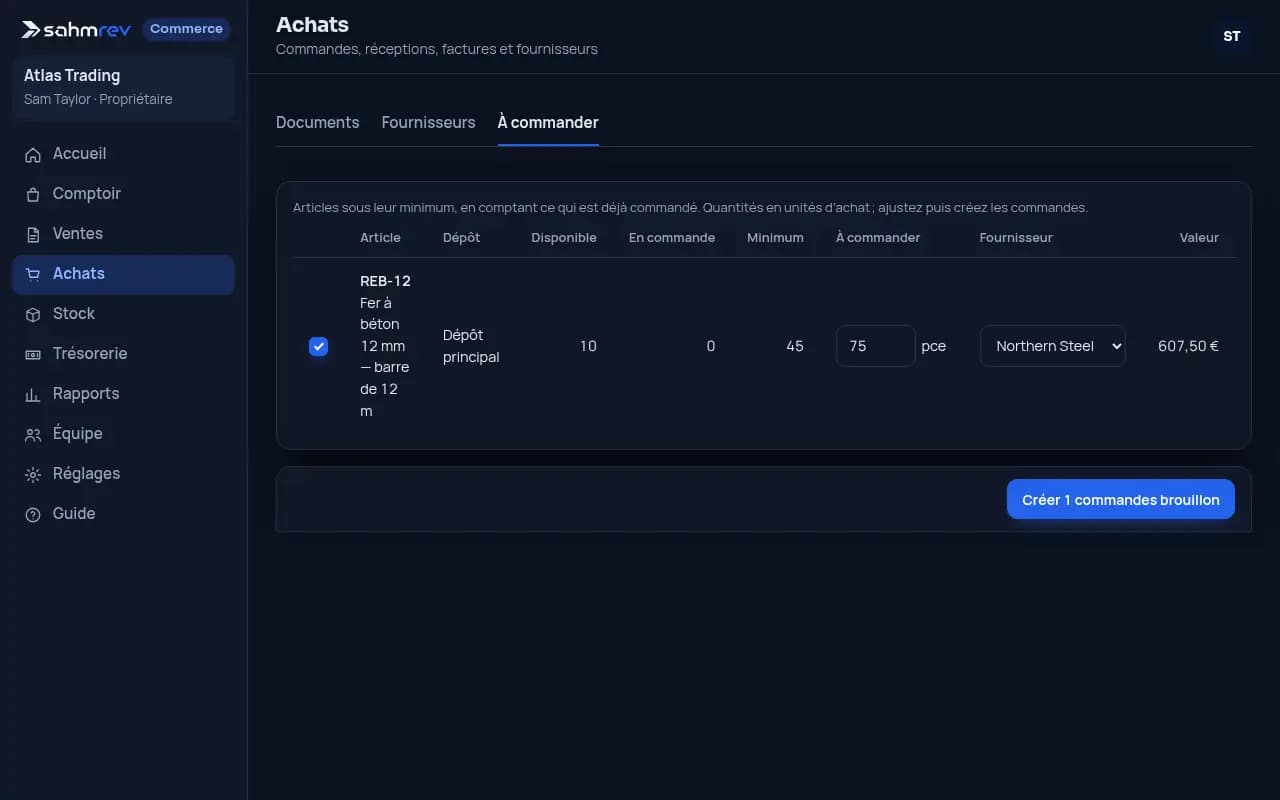The image size is (1280, 800).
Task: Click the Accueil home icon
Action: [x=33, y=154]
